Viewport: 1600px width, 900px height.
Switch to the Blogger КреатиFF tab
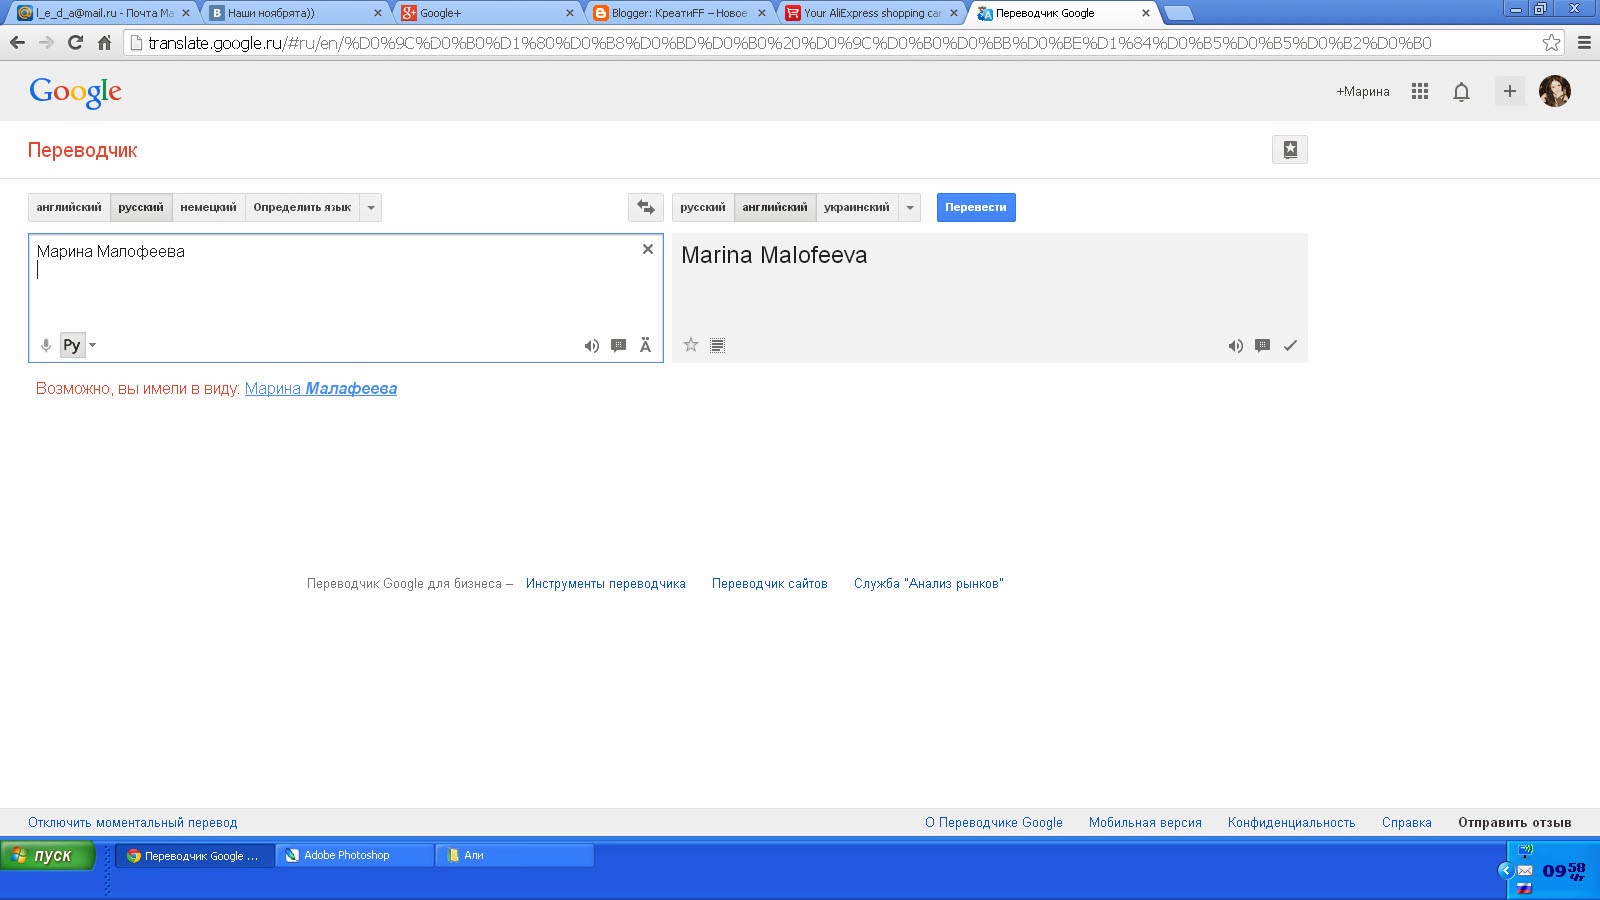pyautogui.click(x=680, y=13)
